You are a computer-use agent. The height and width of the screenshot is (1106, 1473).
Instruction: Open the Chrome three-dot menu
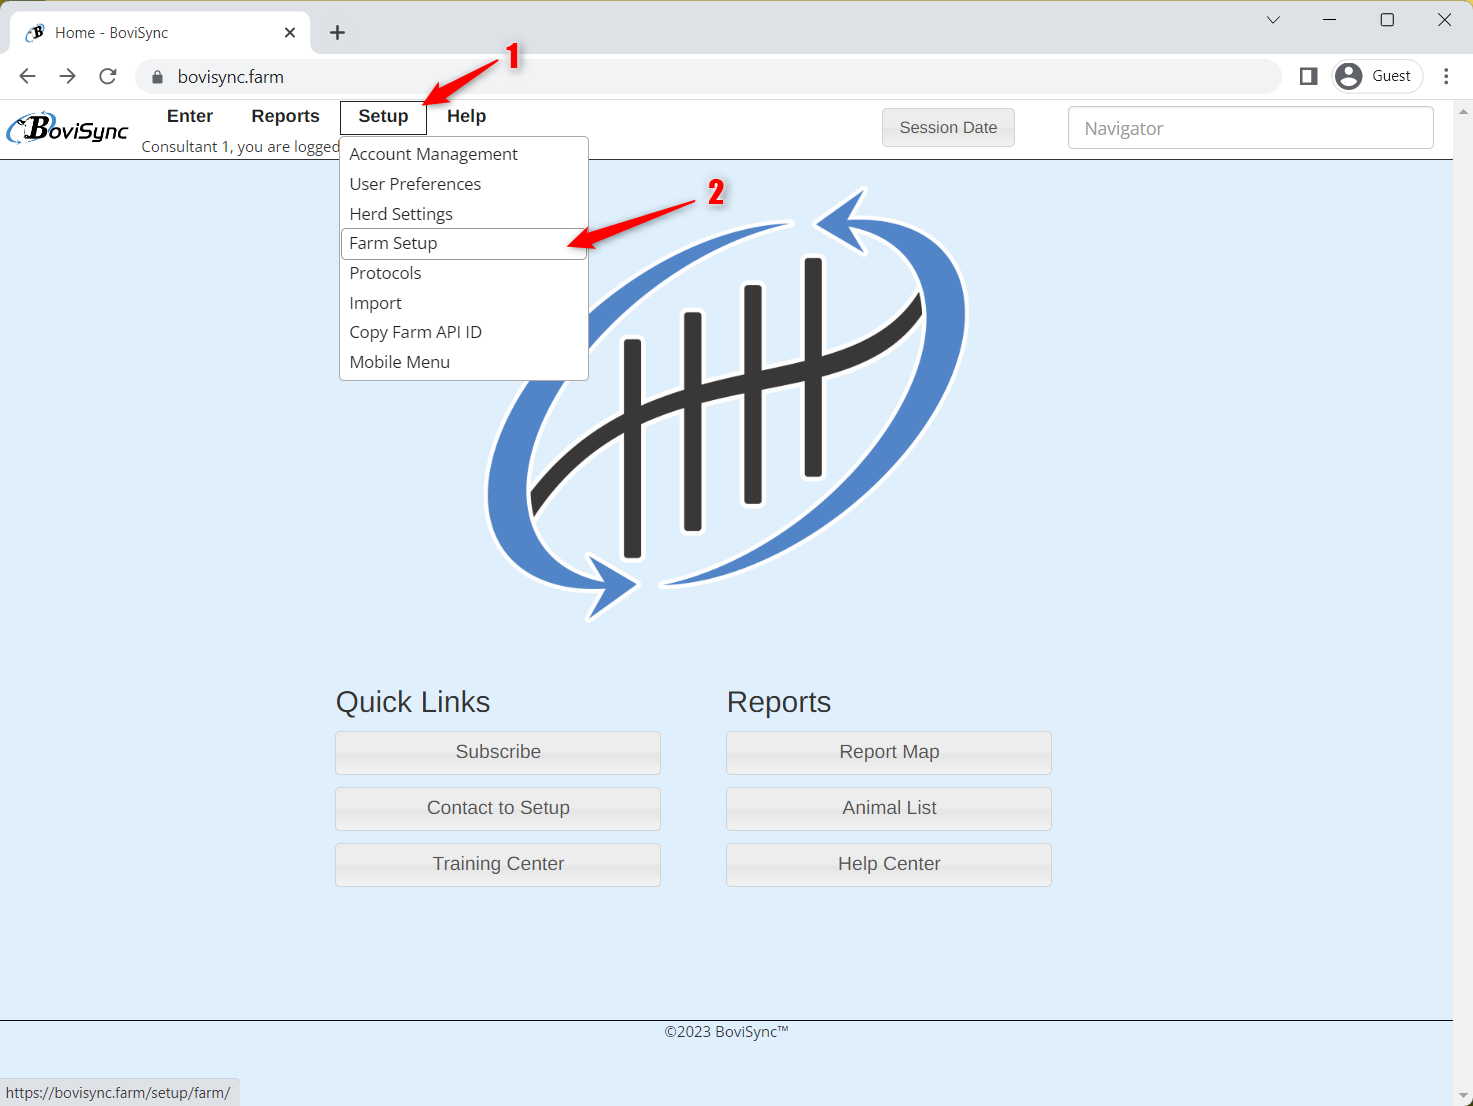pyautogui.click(x=1446, y=76)
